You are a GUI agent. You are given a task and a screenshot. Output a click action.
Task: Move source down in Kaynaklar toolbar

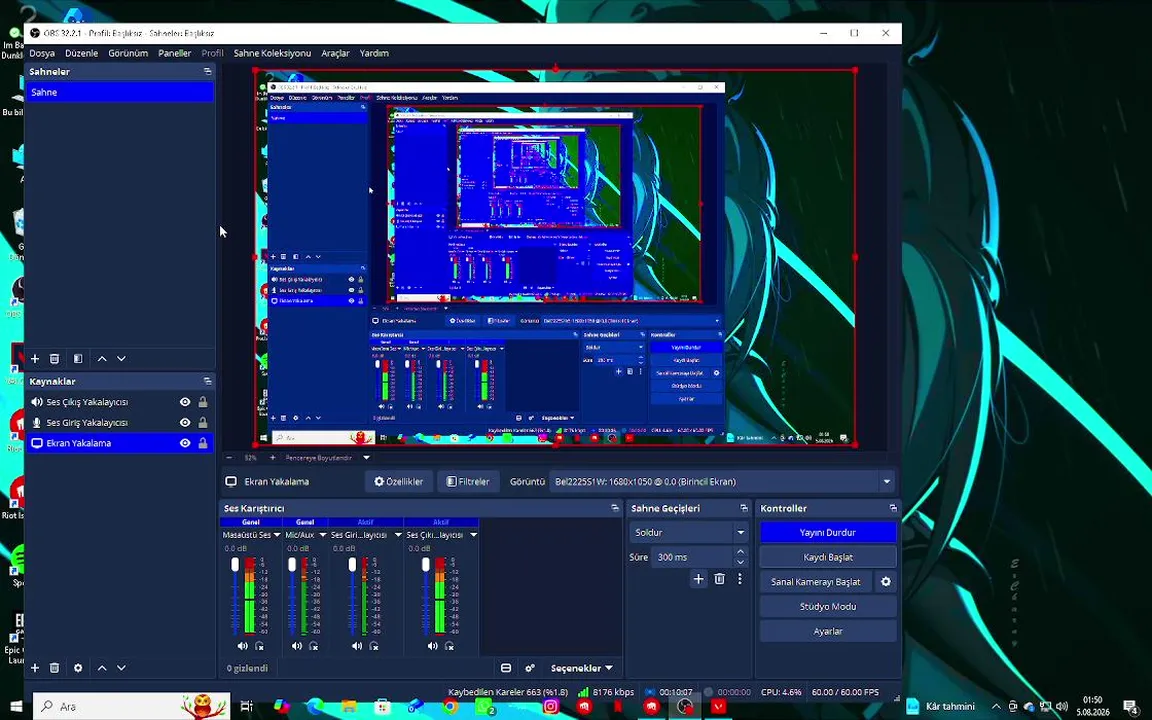[121, 668]
